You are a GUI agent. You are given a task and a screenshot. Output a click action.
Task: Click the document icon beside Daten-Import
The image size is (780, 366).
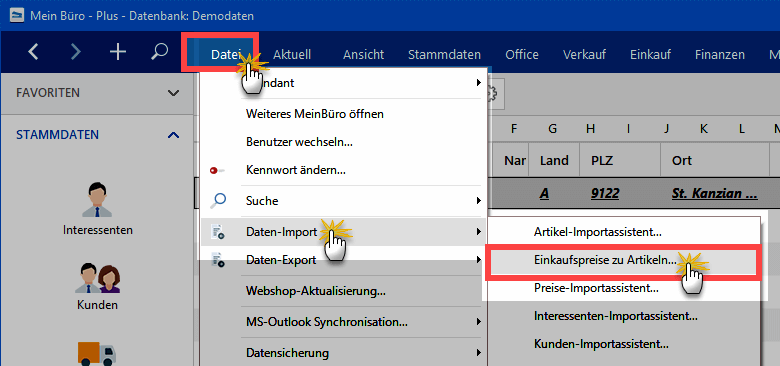pyautogui.click(x=218, y=231)
